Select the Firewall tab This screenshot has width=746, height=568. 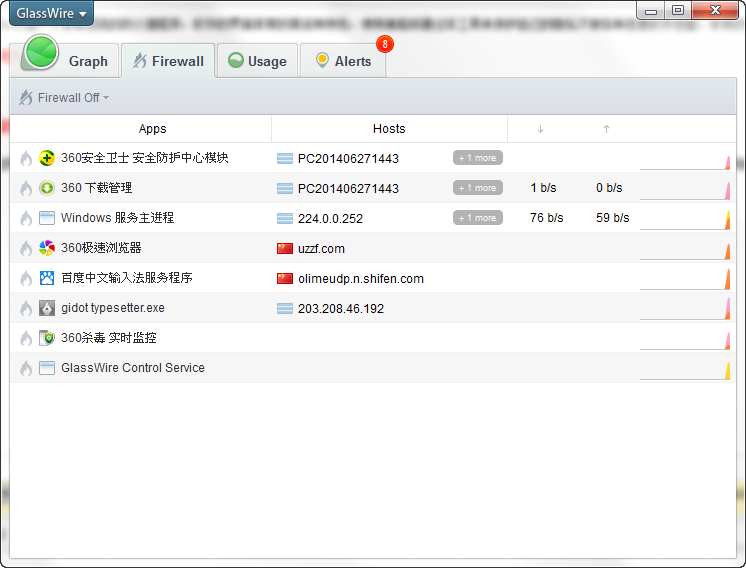168,60
